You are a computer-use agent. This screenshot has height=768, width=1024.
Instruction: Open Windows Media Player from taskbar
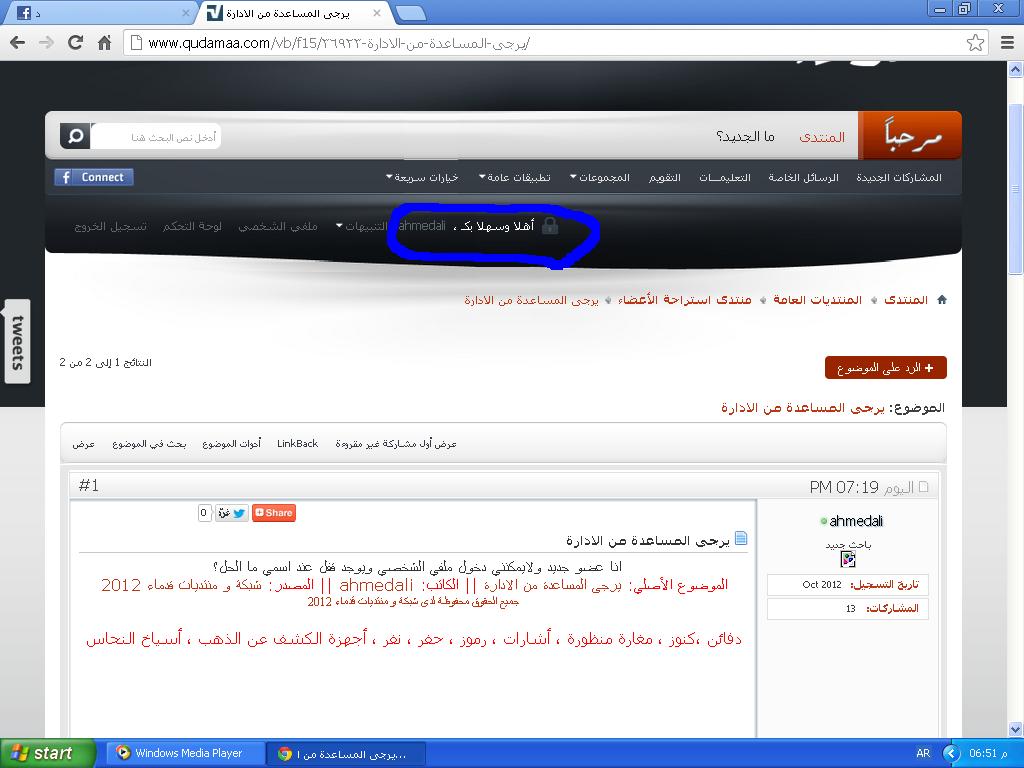187,753
